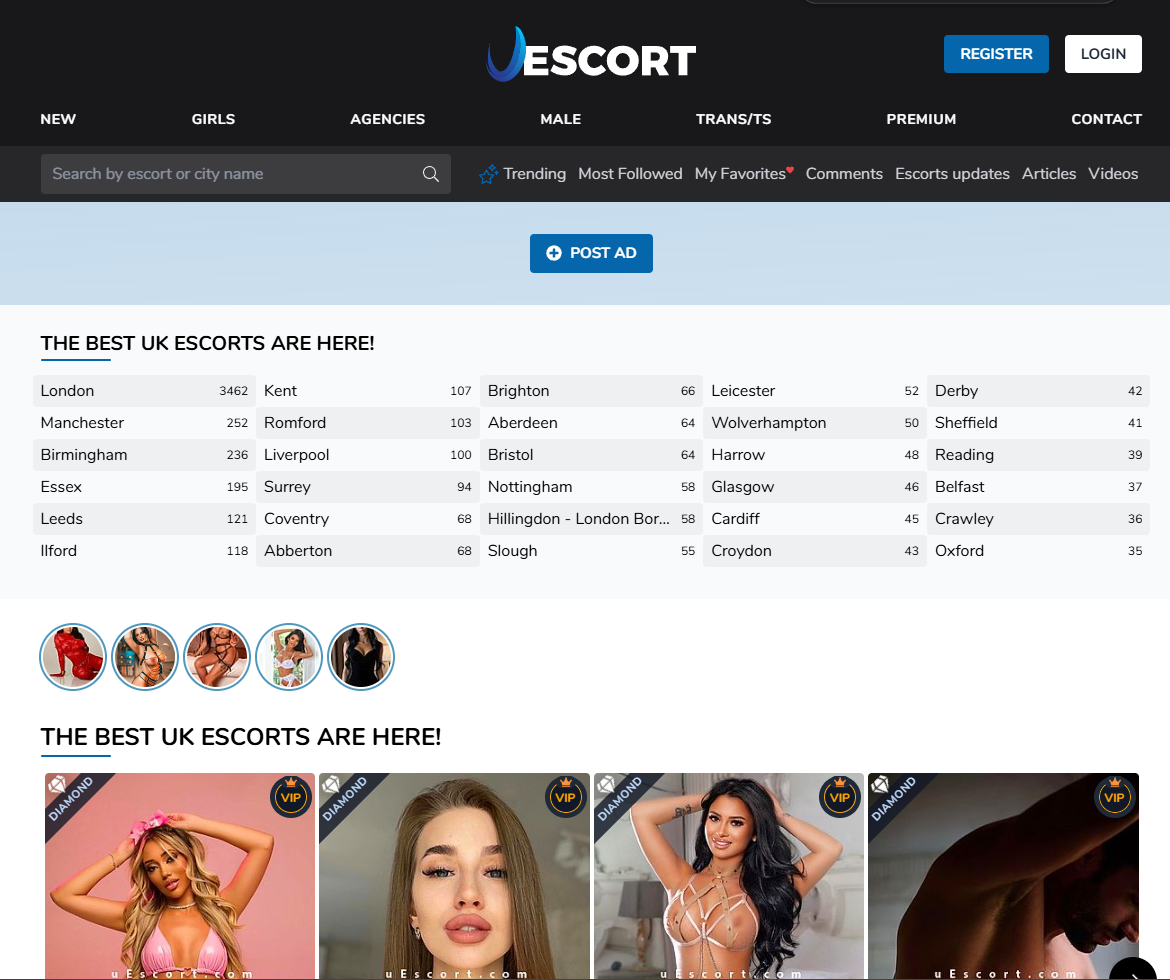Open the AGENCIES section
The width and height of the screenshot is (1170, 980).
pyautogui.click(x=387, y=119)
